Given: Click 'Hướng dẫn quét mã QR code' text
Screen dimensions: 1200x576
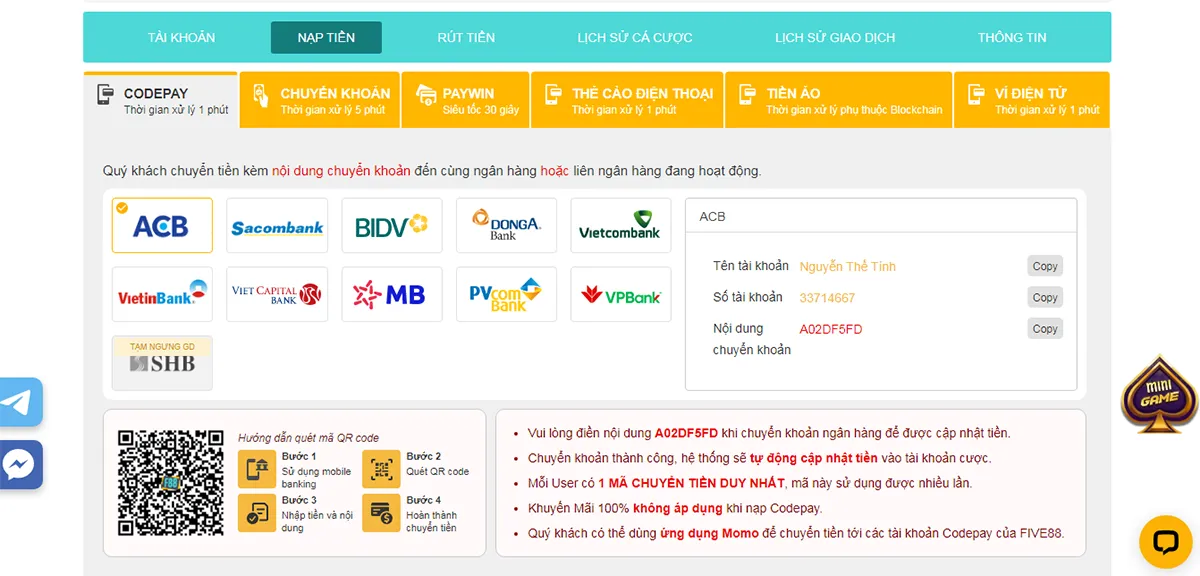Looking at the screenshot, I should click(x=308, y=438).
